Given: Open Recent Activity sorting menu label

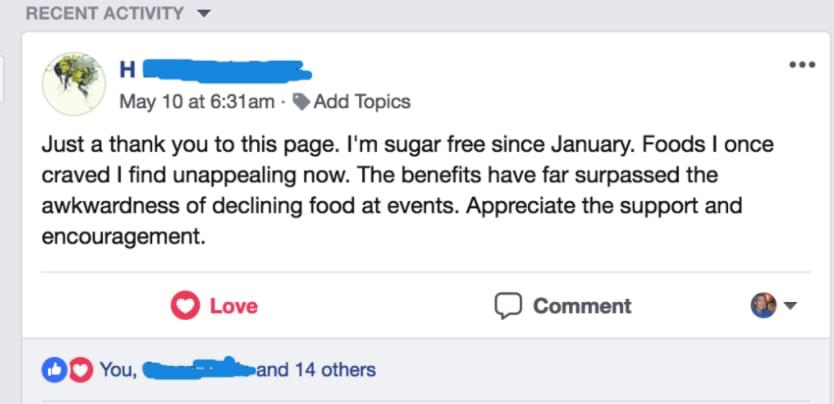Looking at the screenshot, I should click(105, 13).
